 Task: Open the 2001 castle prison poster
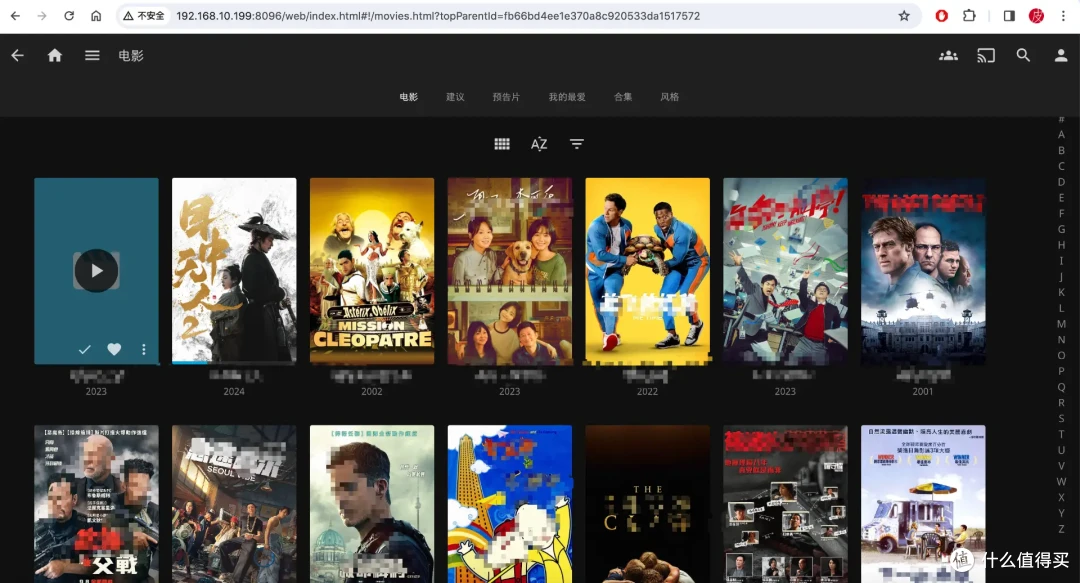coord(923,271)
